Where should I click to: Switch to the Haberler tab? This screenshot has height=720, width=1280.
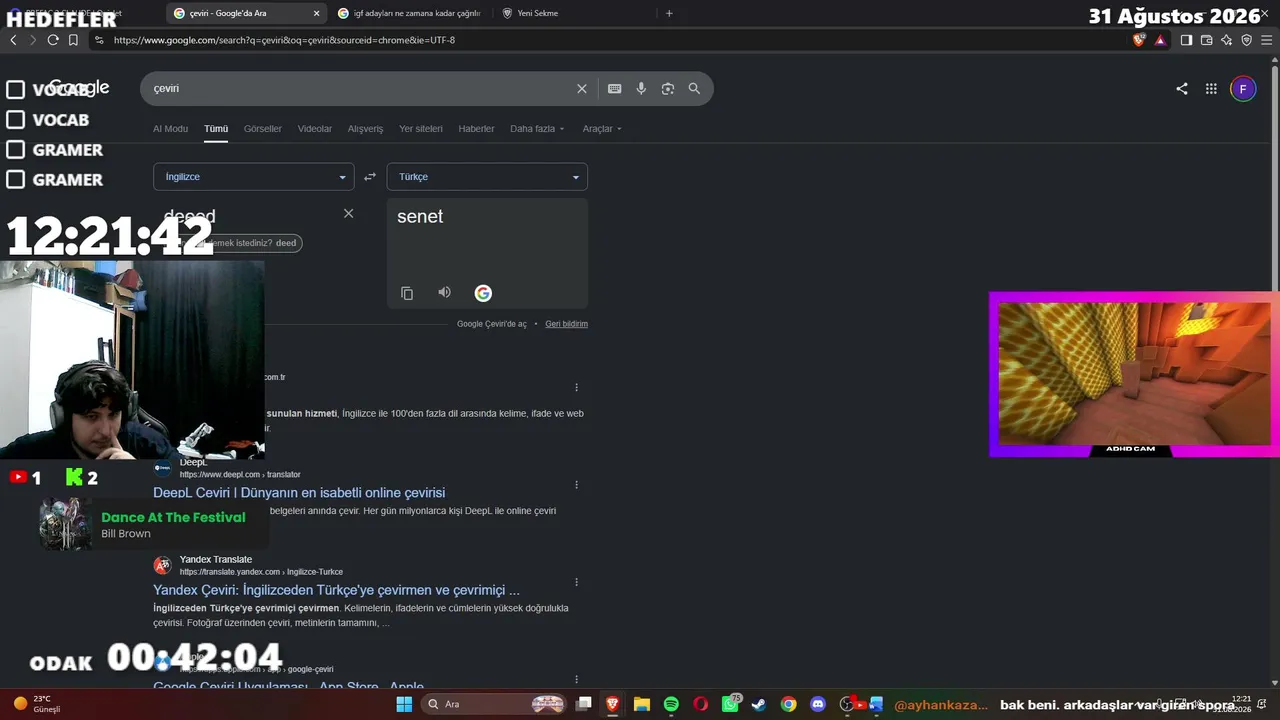point(477,129)
